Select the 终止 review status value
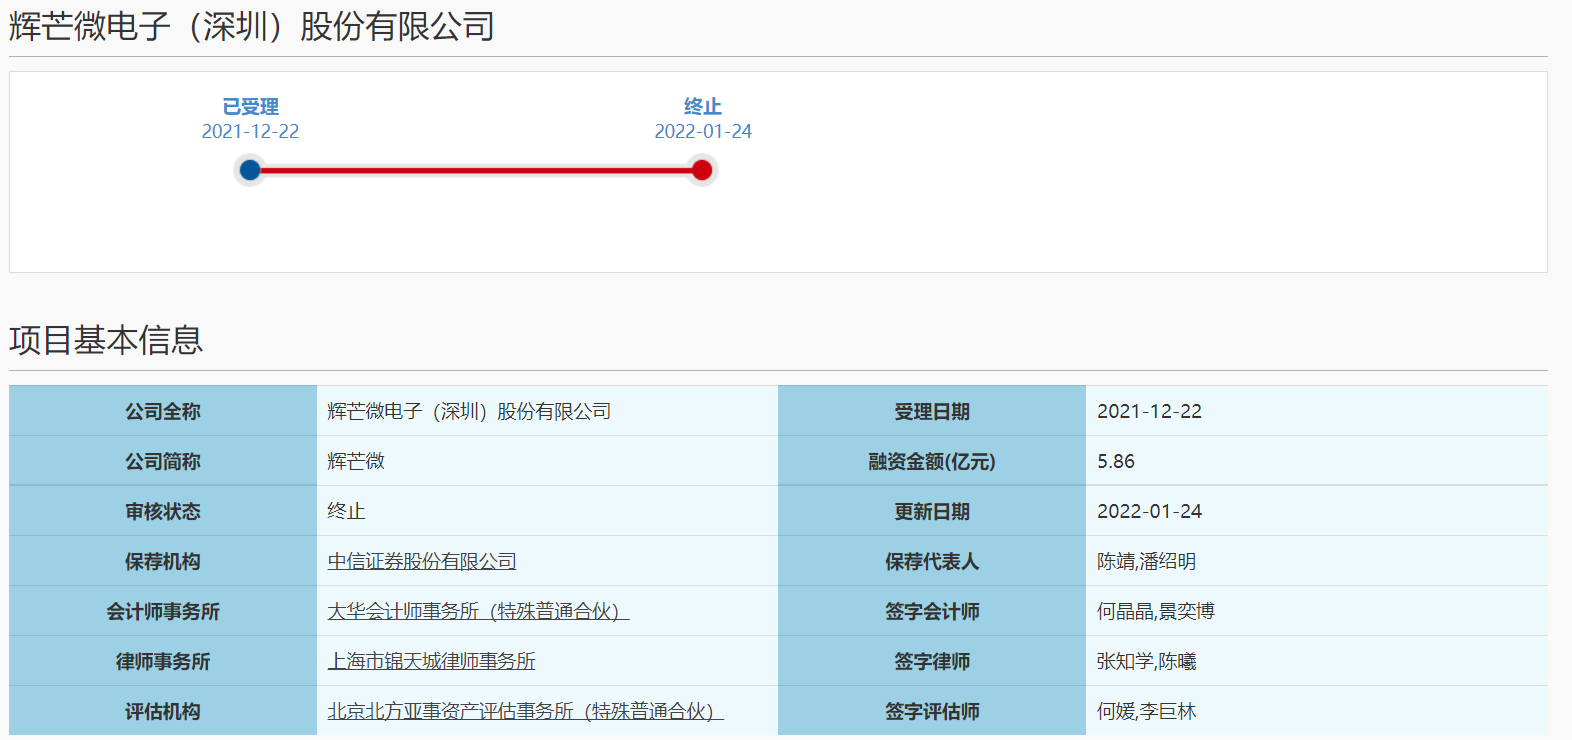The height and width of the screenshot is (740, 1572). (x=346, y=511)
